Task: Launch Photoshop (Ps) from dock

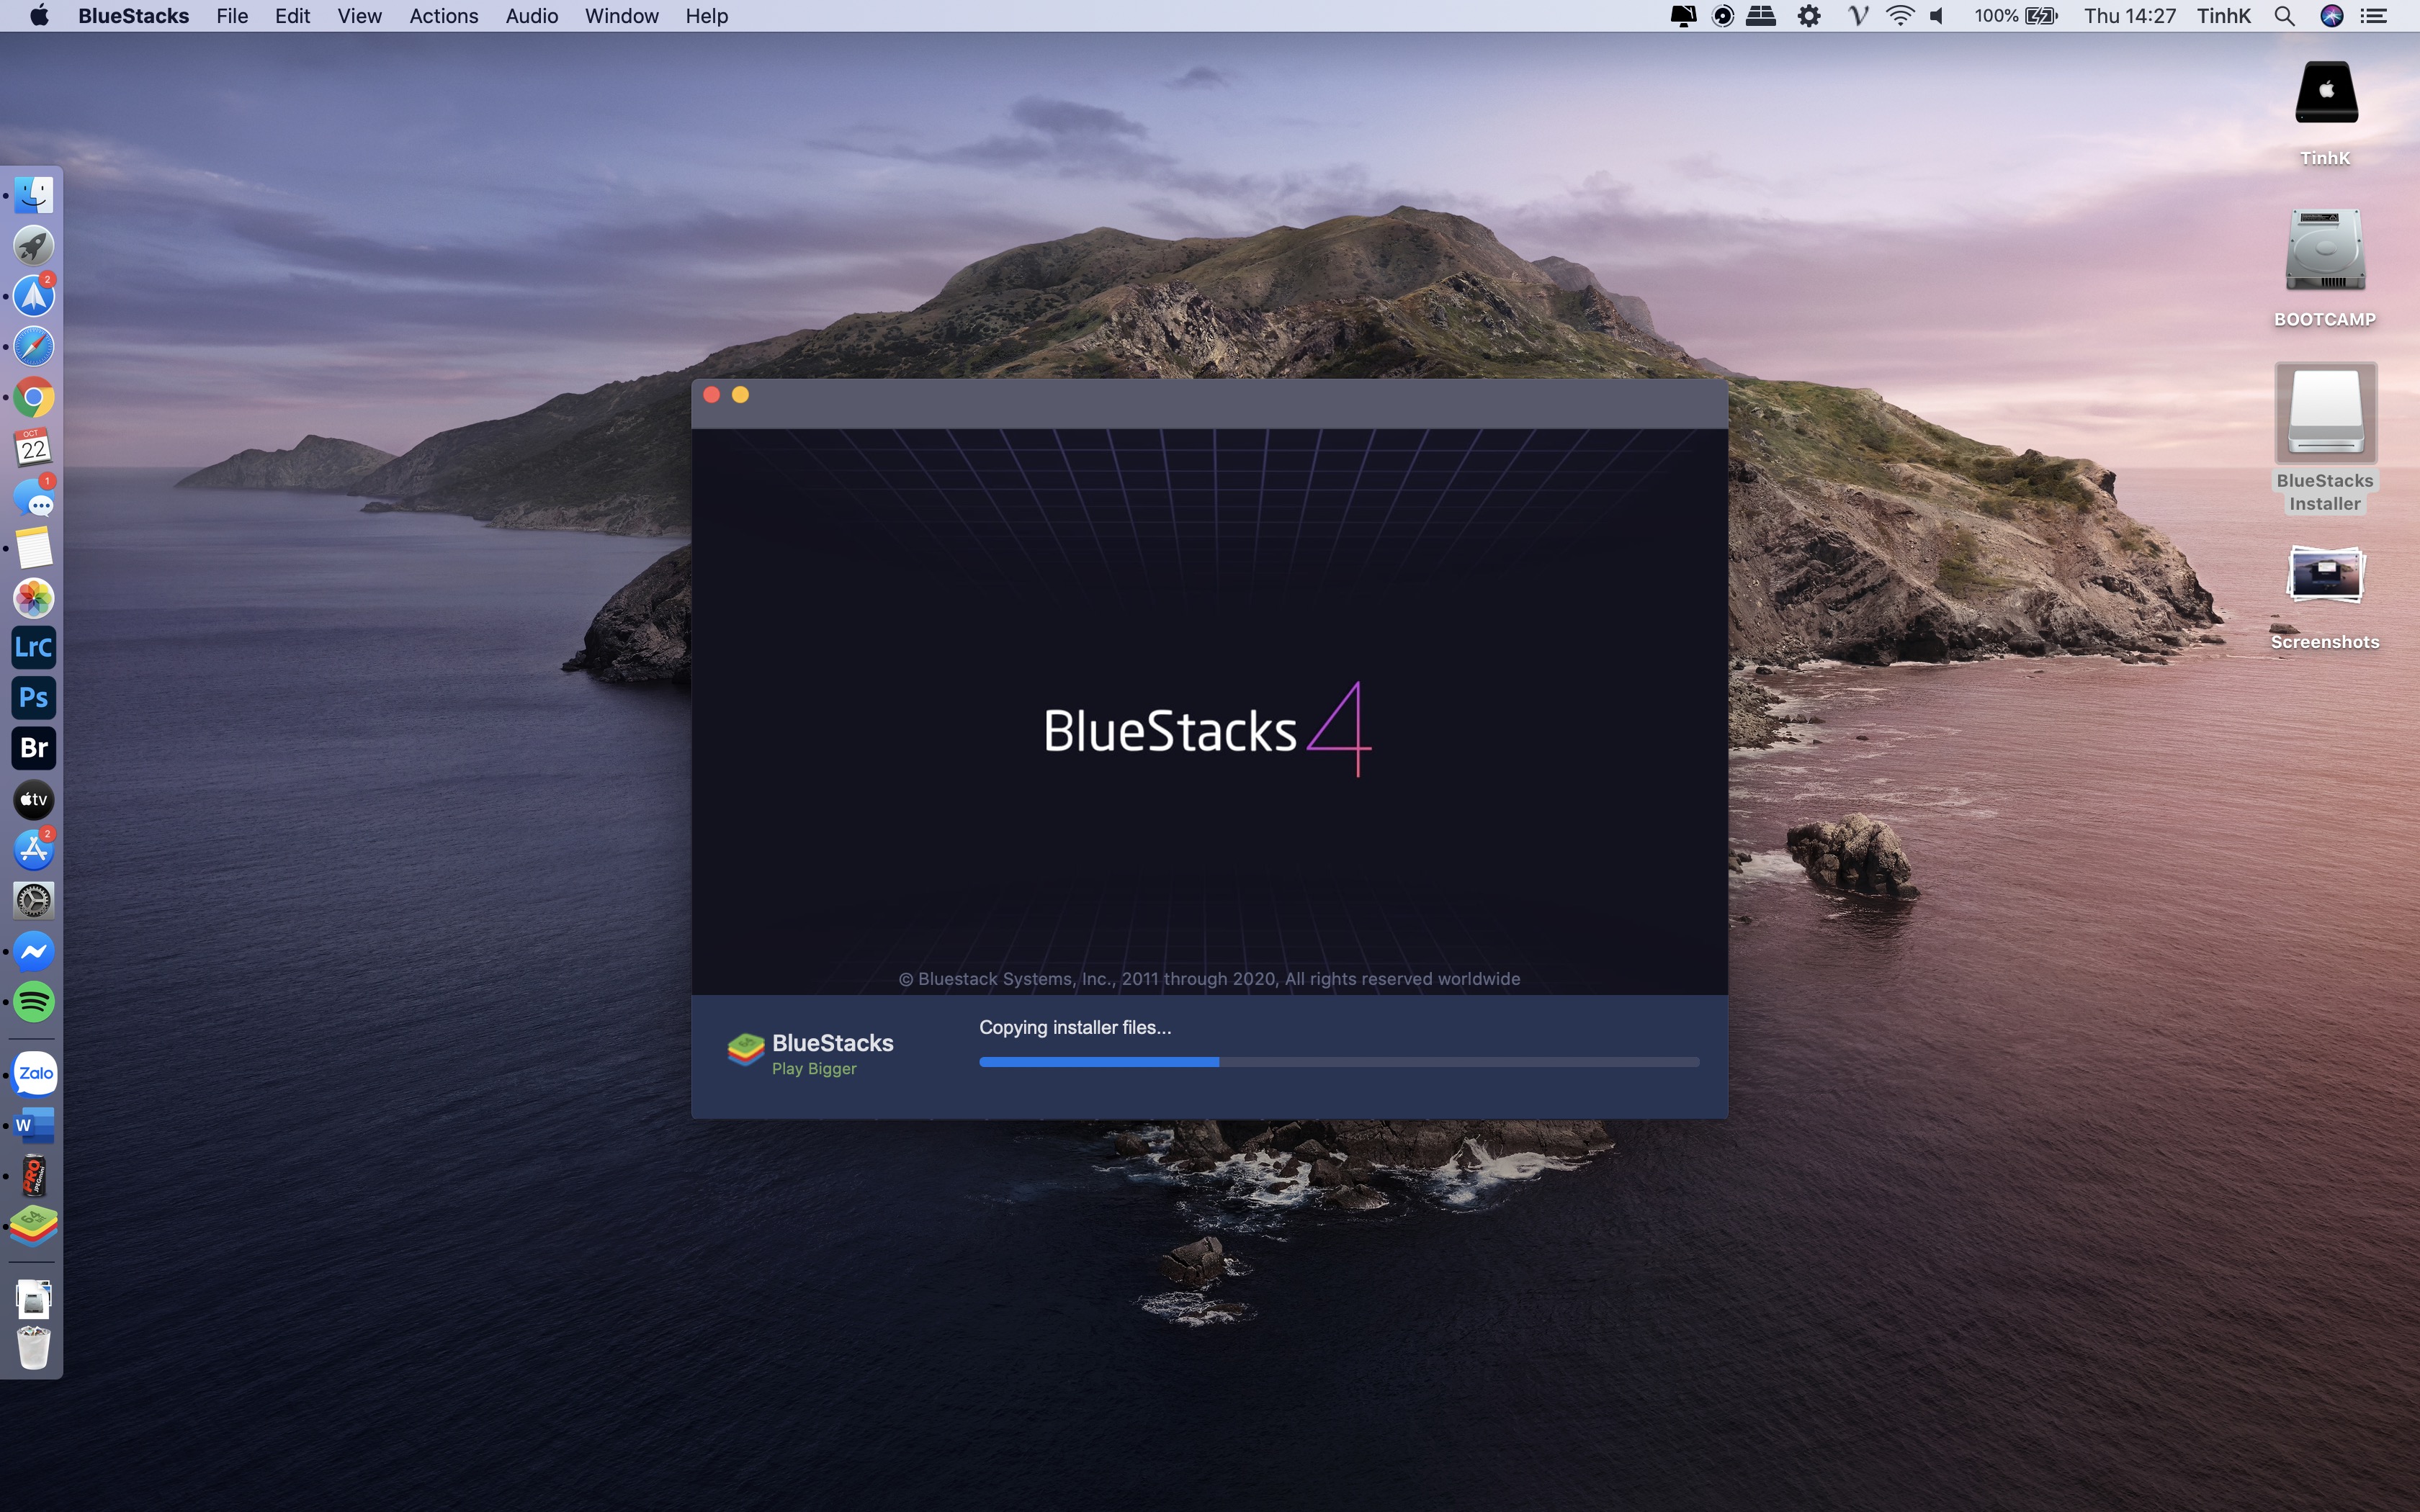Action: coord(34,697)
